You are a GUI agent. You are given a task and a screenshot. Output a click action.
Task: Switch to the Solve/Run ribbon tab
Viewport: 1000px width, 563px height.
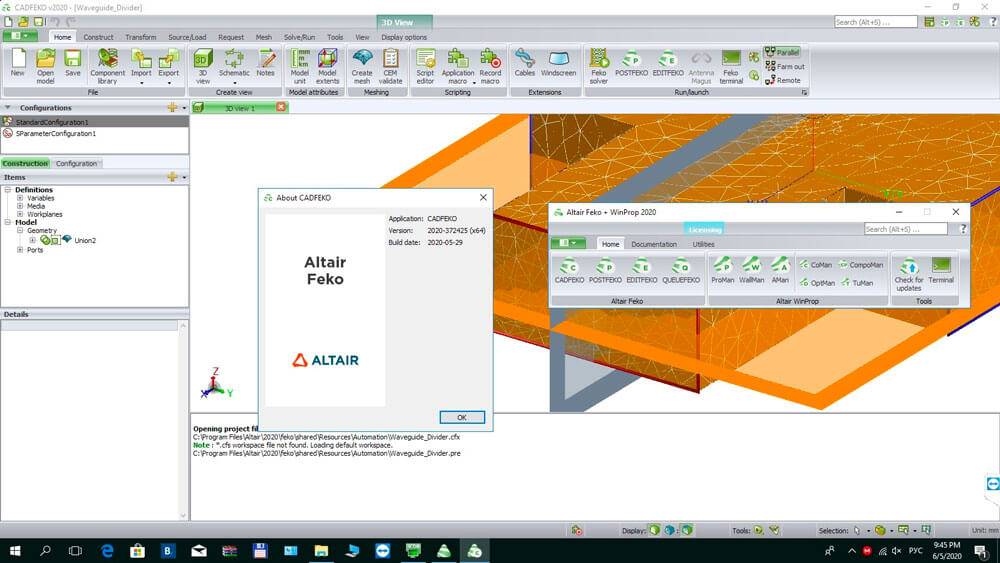(299, 37)
